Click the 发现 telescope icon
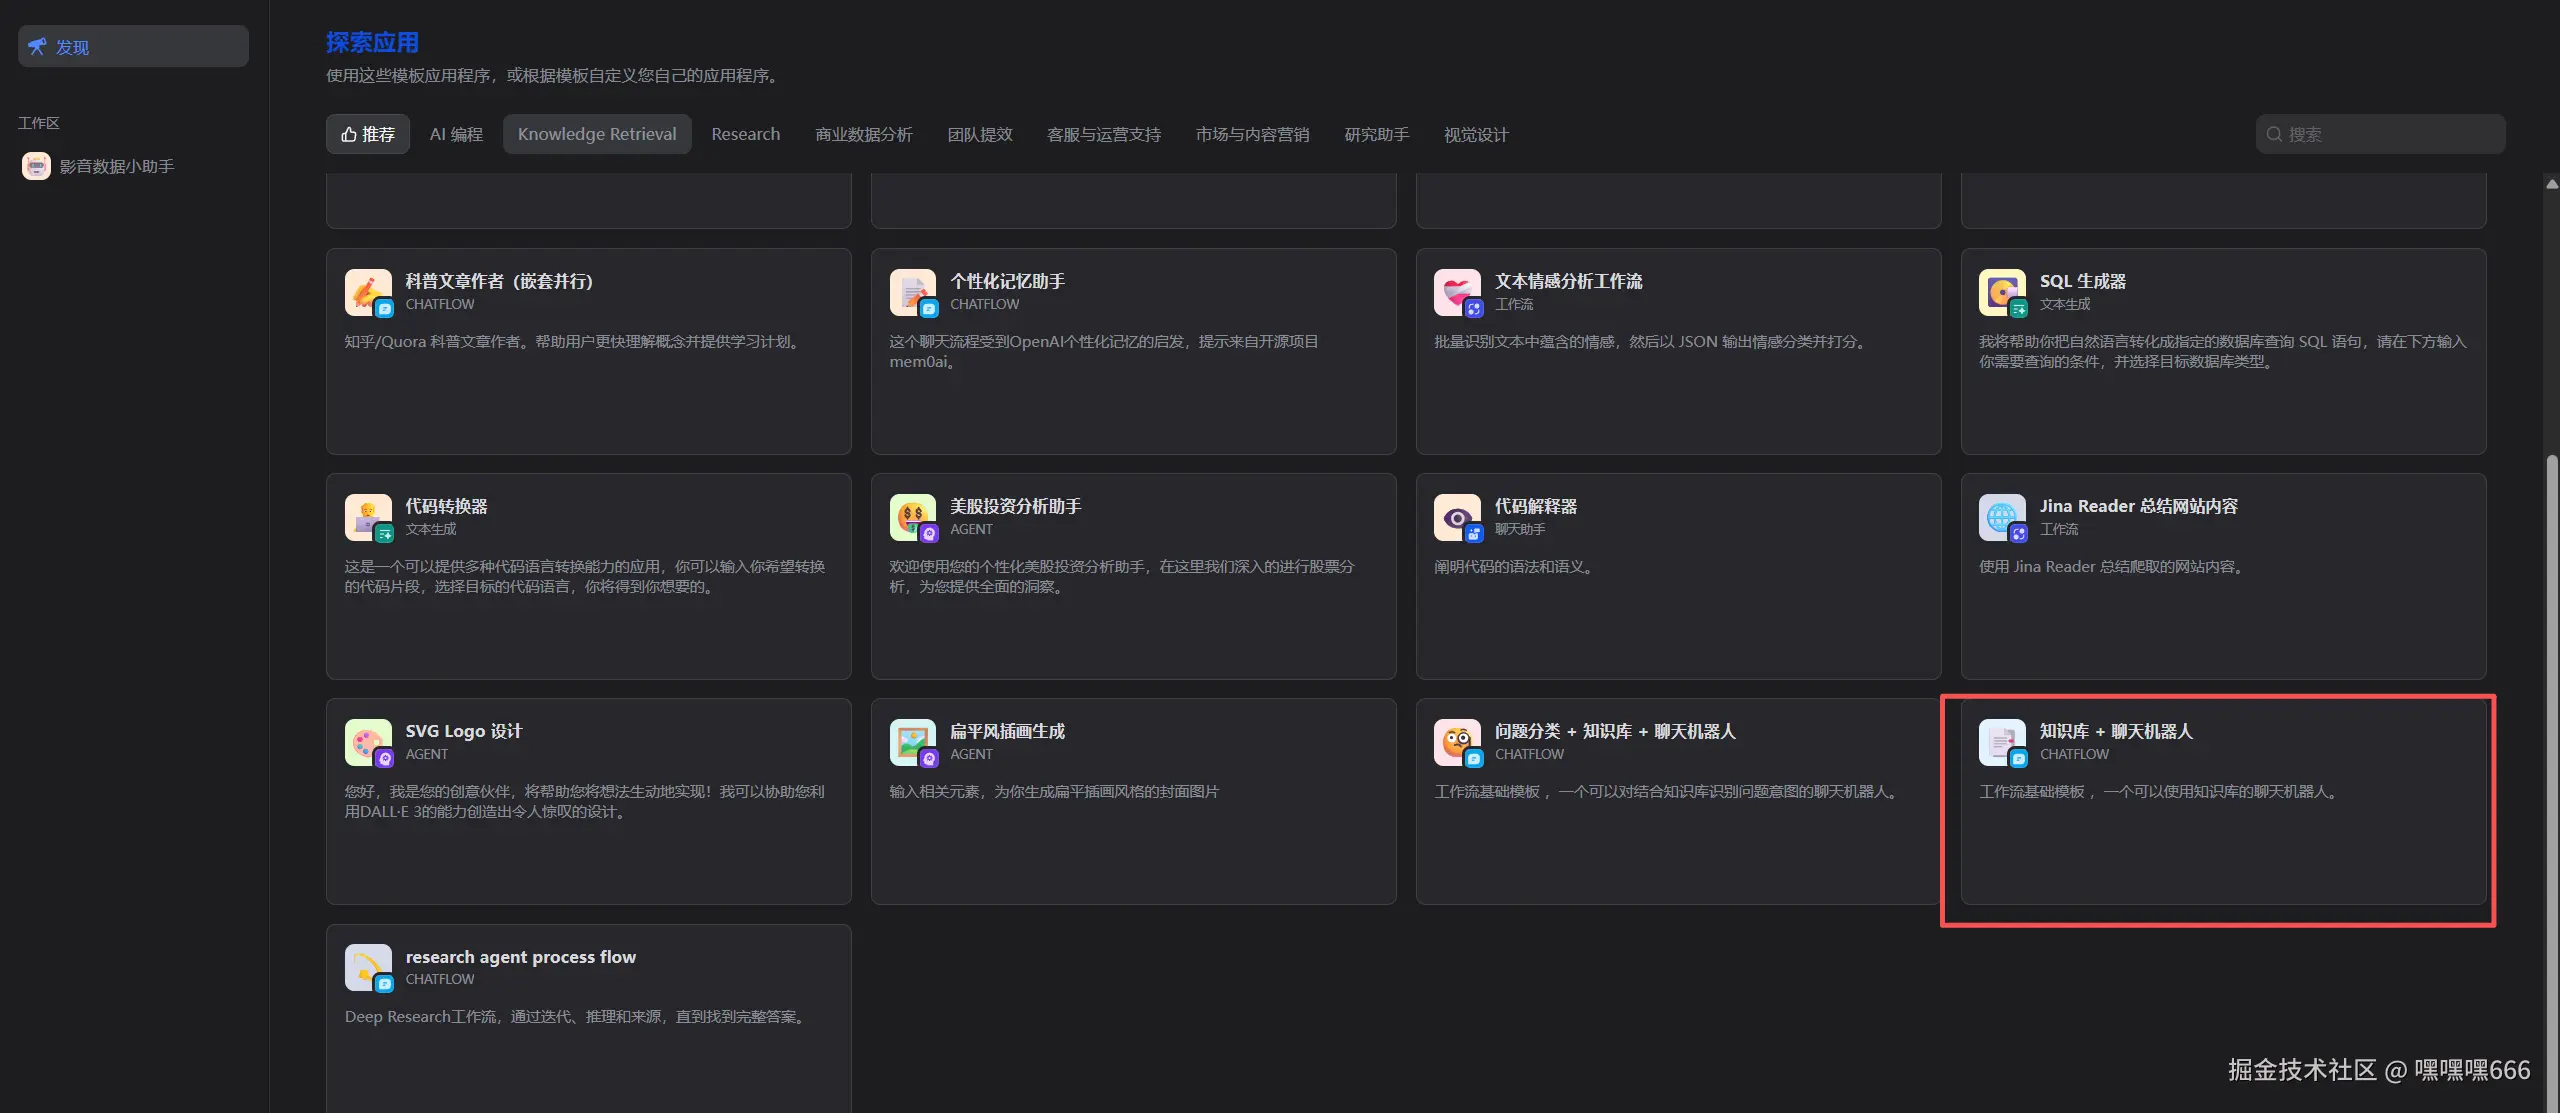 point(37,47)
